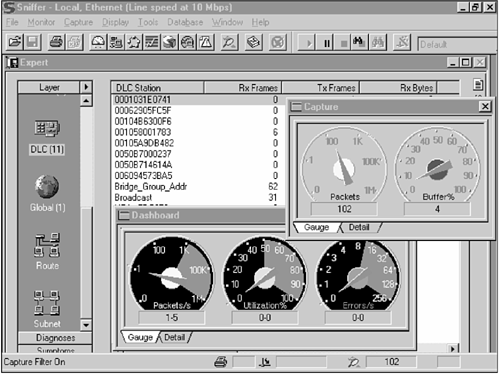This screenshot has width=500, height=374.
Task: Click the Packets gauge in Capture window
Action: [x=344, y=165]
